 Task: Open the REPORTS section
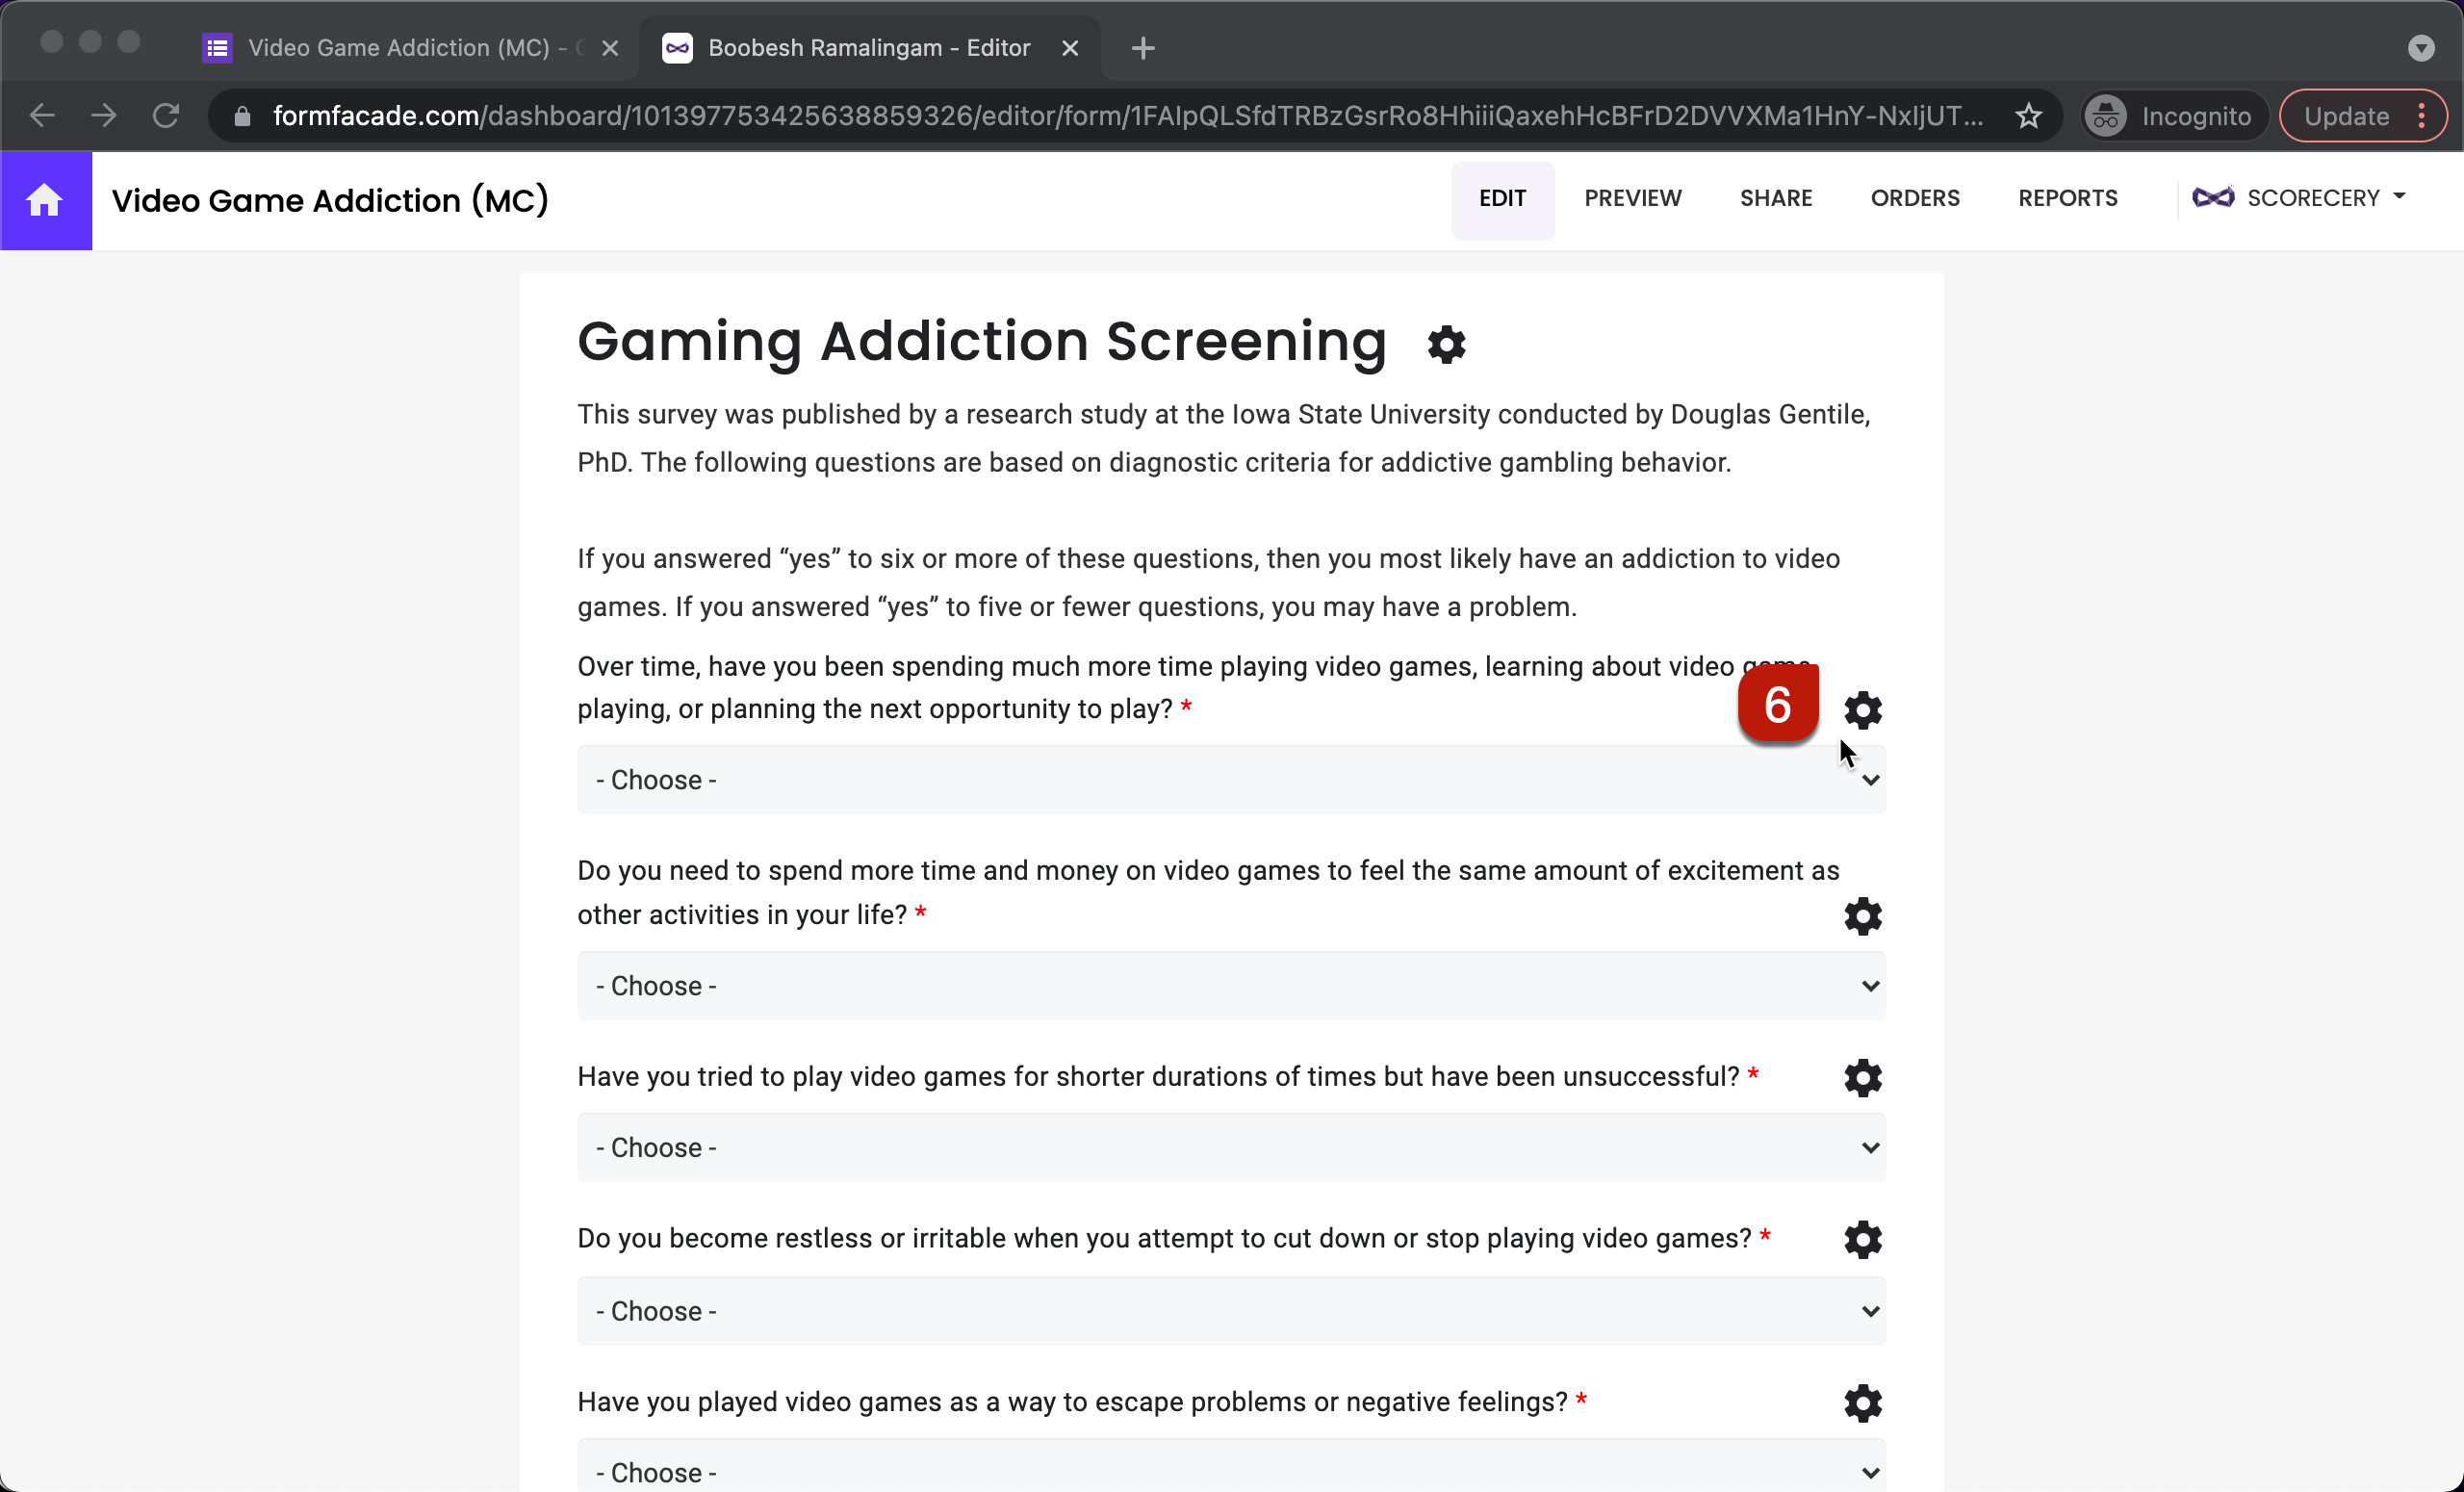(x=2067, y=198)
